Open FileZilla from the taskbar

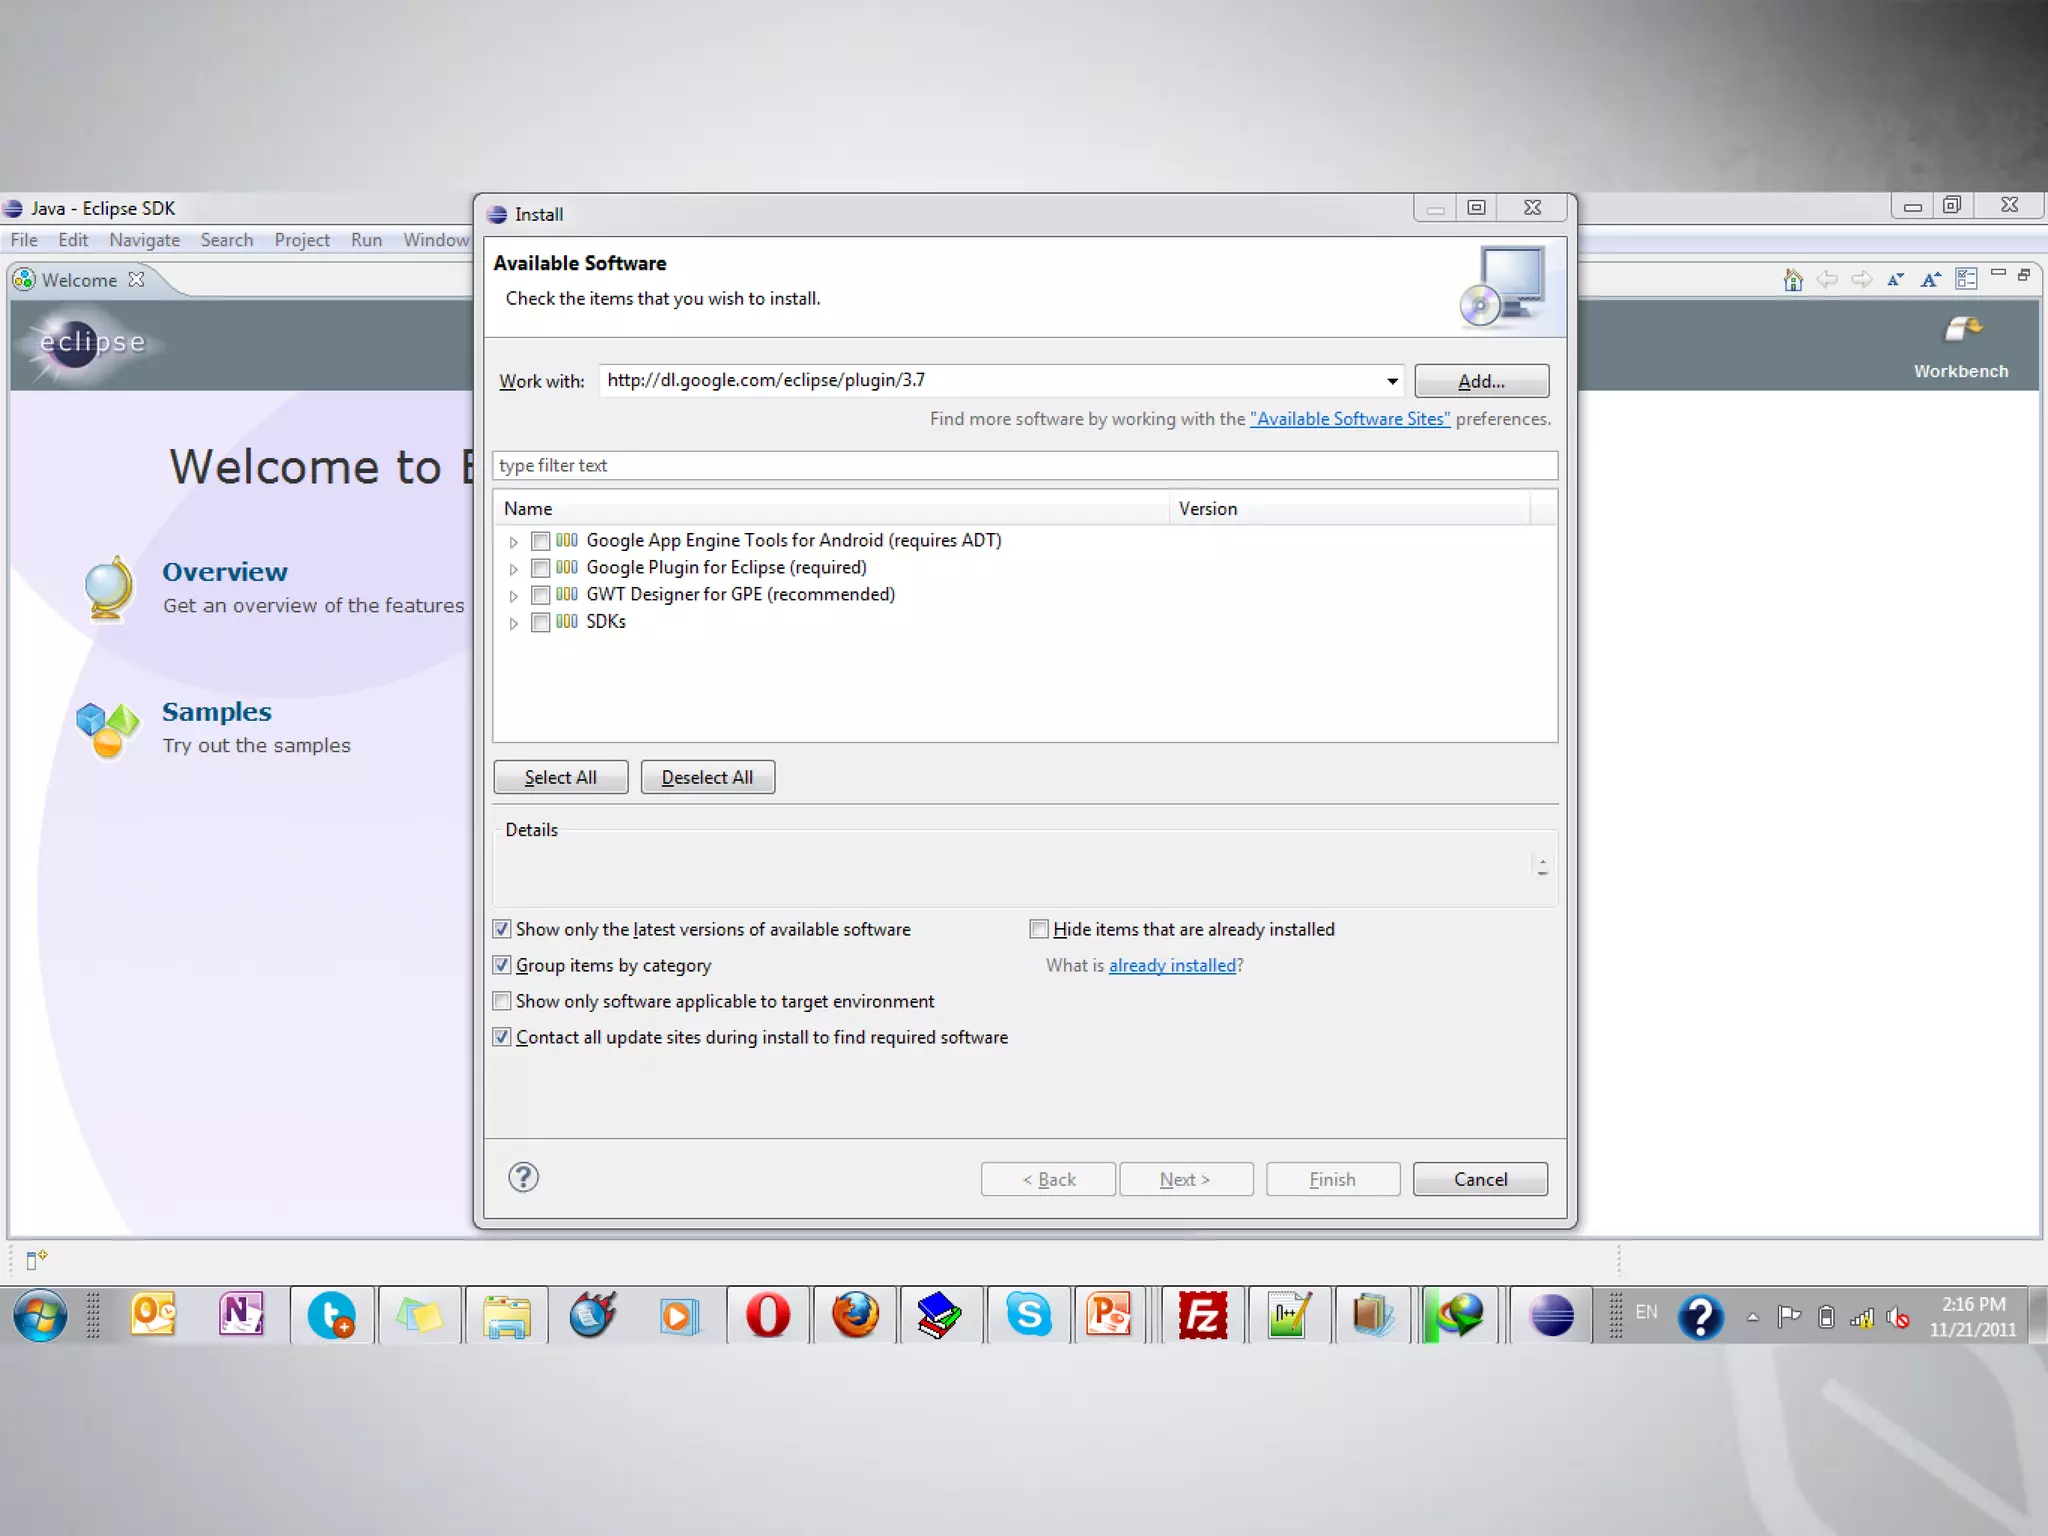pos(1202,1315)
